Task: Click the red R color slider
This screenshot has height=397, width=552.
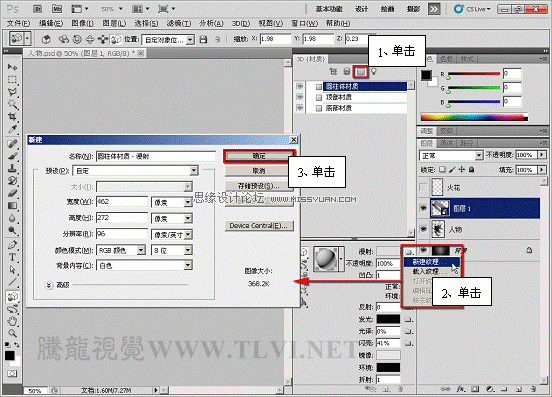Action: pos(474,74)
